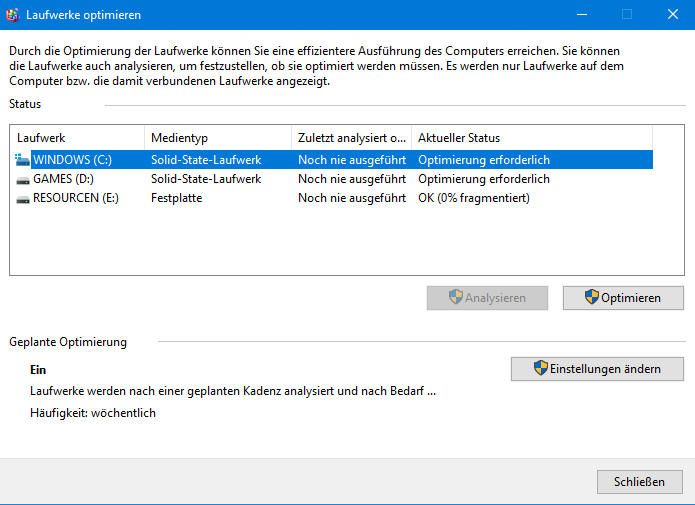Click the shield icon on Optimieren button
Screen dimensions: 695x505
[x=592, y=297]
